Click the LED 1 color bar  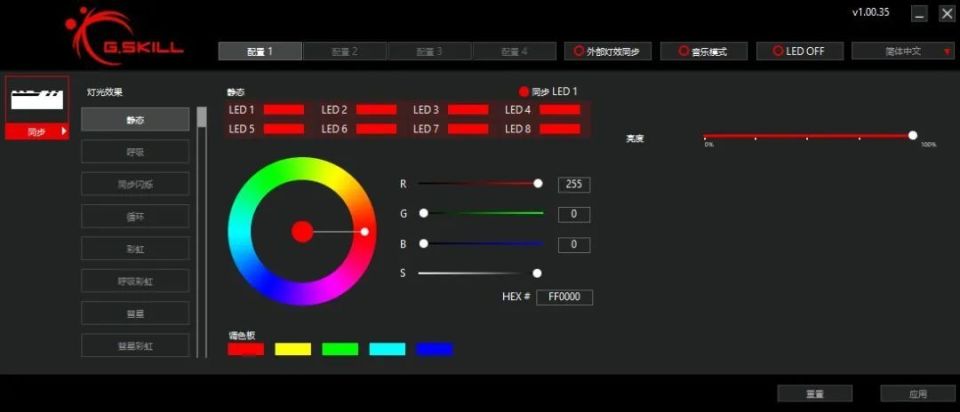pyautogui.click(x=283, y=110)
